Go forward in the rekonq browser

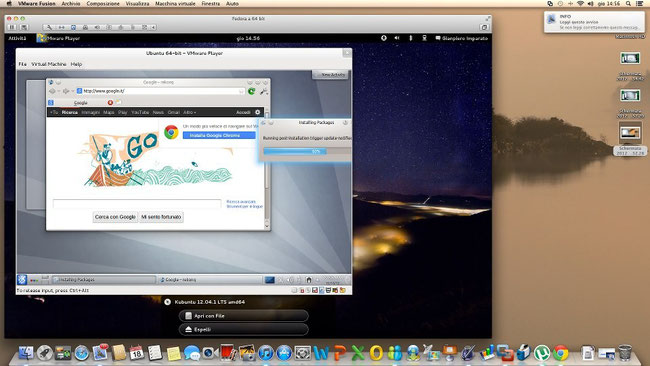(66, 91)
